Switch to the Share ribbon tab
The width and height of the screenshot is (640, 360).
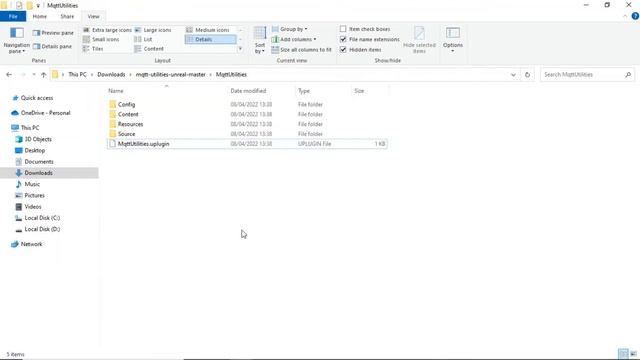coord(67,17)
